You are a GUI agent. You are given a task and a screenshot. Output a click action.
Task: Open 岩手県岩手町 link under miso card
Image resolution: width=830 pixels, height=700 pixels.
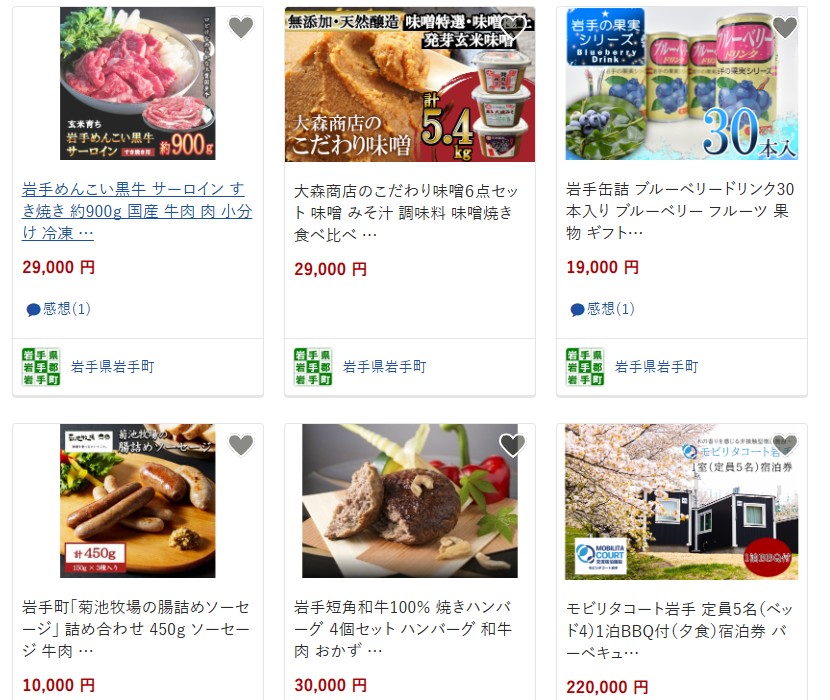point(385,366)
